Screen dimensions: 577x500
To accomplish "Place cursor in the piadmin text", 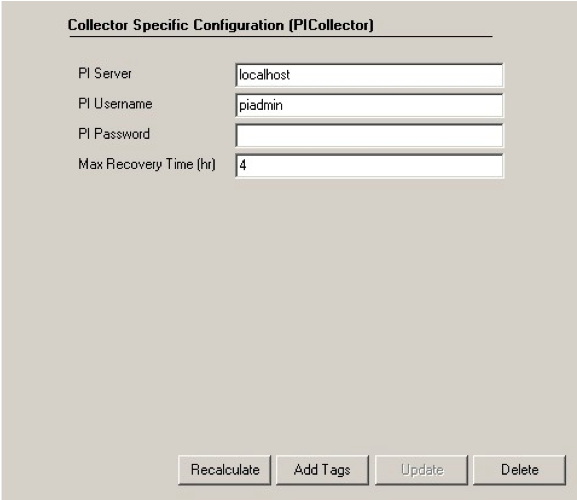I will [261, 106].
